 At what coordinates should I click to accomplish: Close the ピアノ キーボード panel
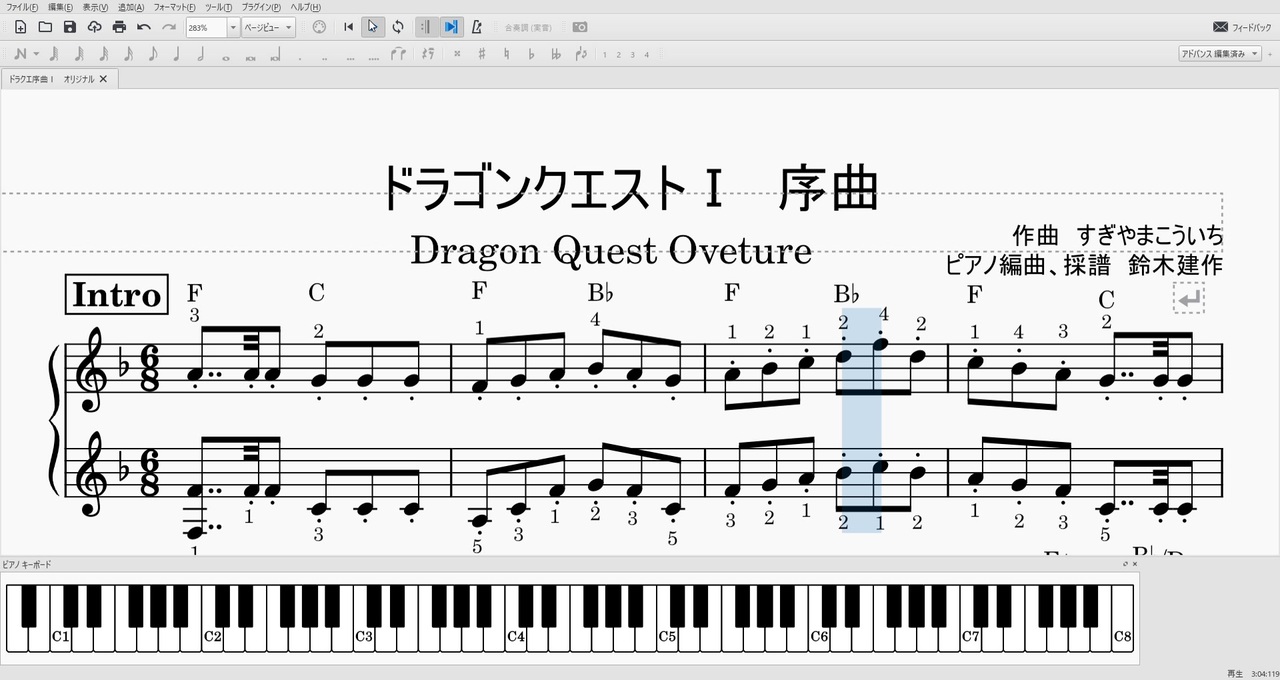coord(1134,564)
